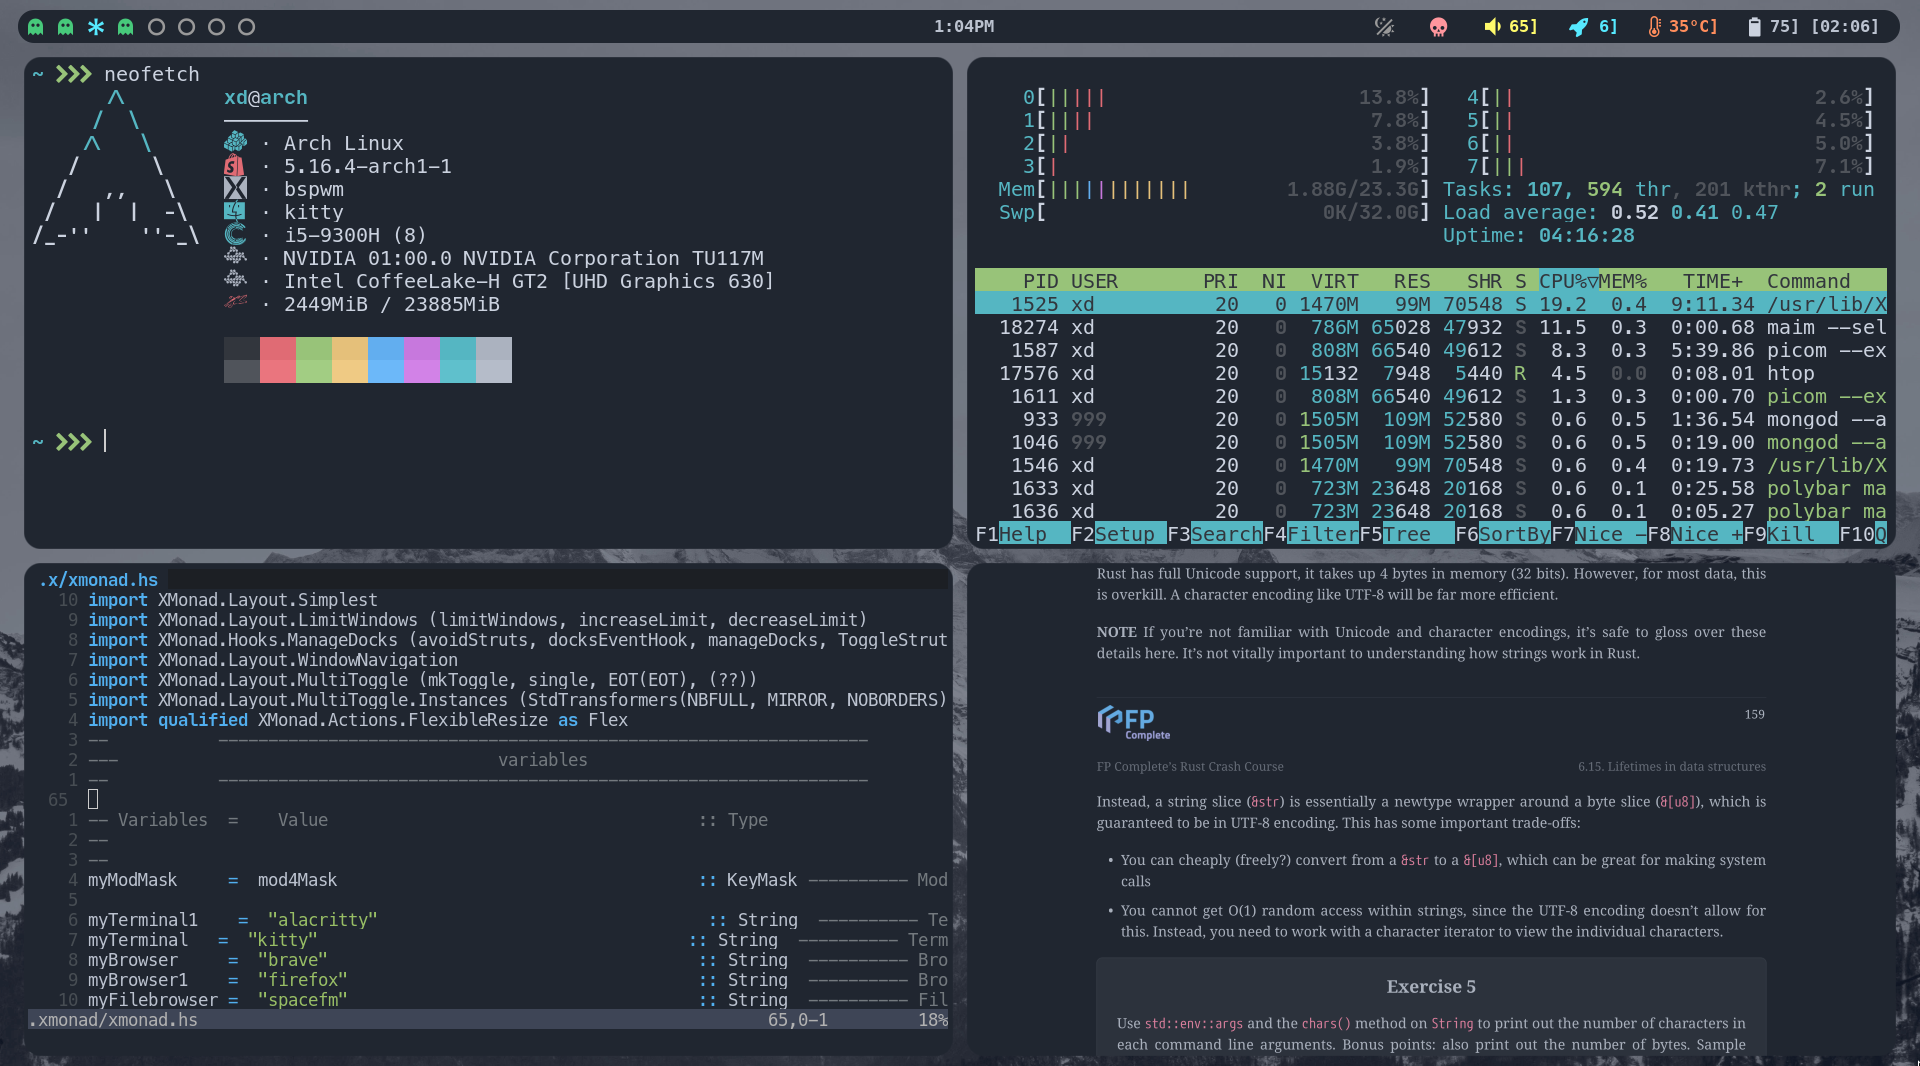The height and width of the screenshot is (1066, 1920).
Task: Select htop process row PID 933 mongod
Action: click(1431, 419)
